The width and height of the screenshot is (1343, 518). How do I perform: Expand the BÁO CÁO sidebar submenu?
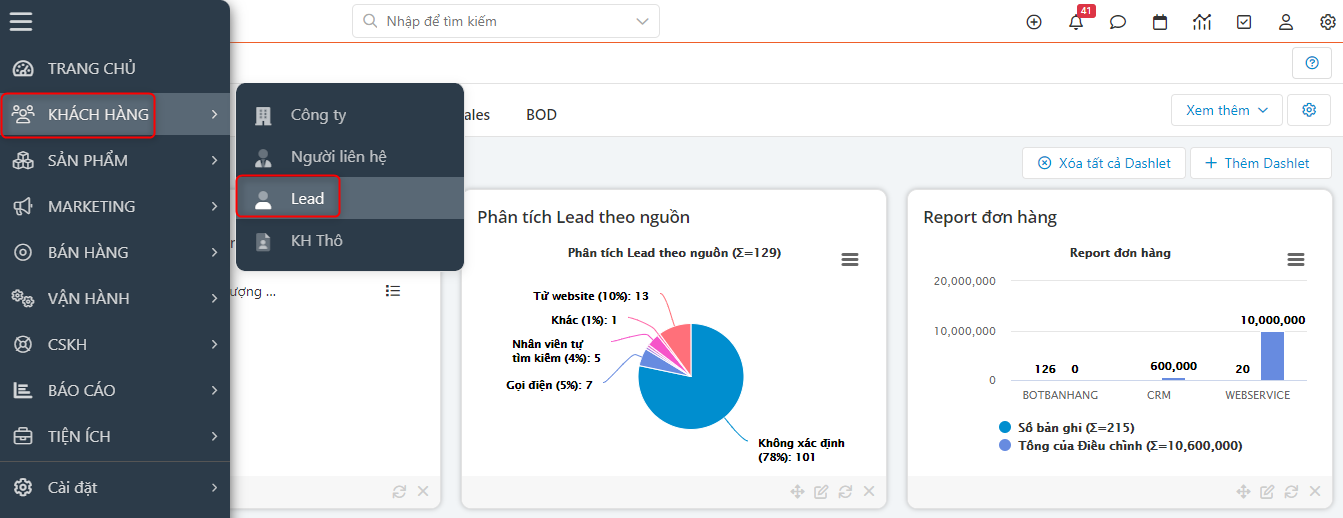[x=115, y=390]
